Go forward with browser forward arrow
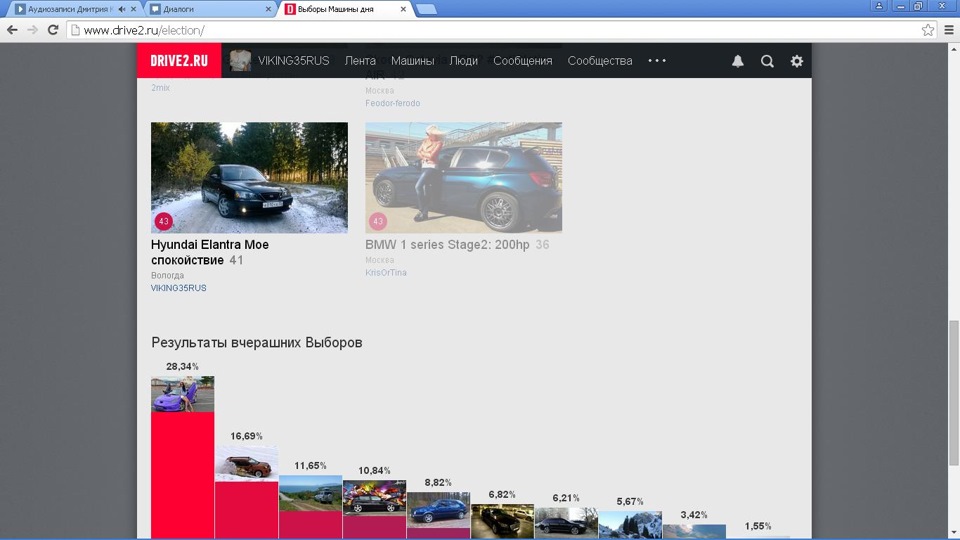This screenshot has height=540, width=960. 32,29
